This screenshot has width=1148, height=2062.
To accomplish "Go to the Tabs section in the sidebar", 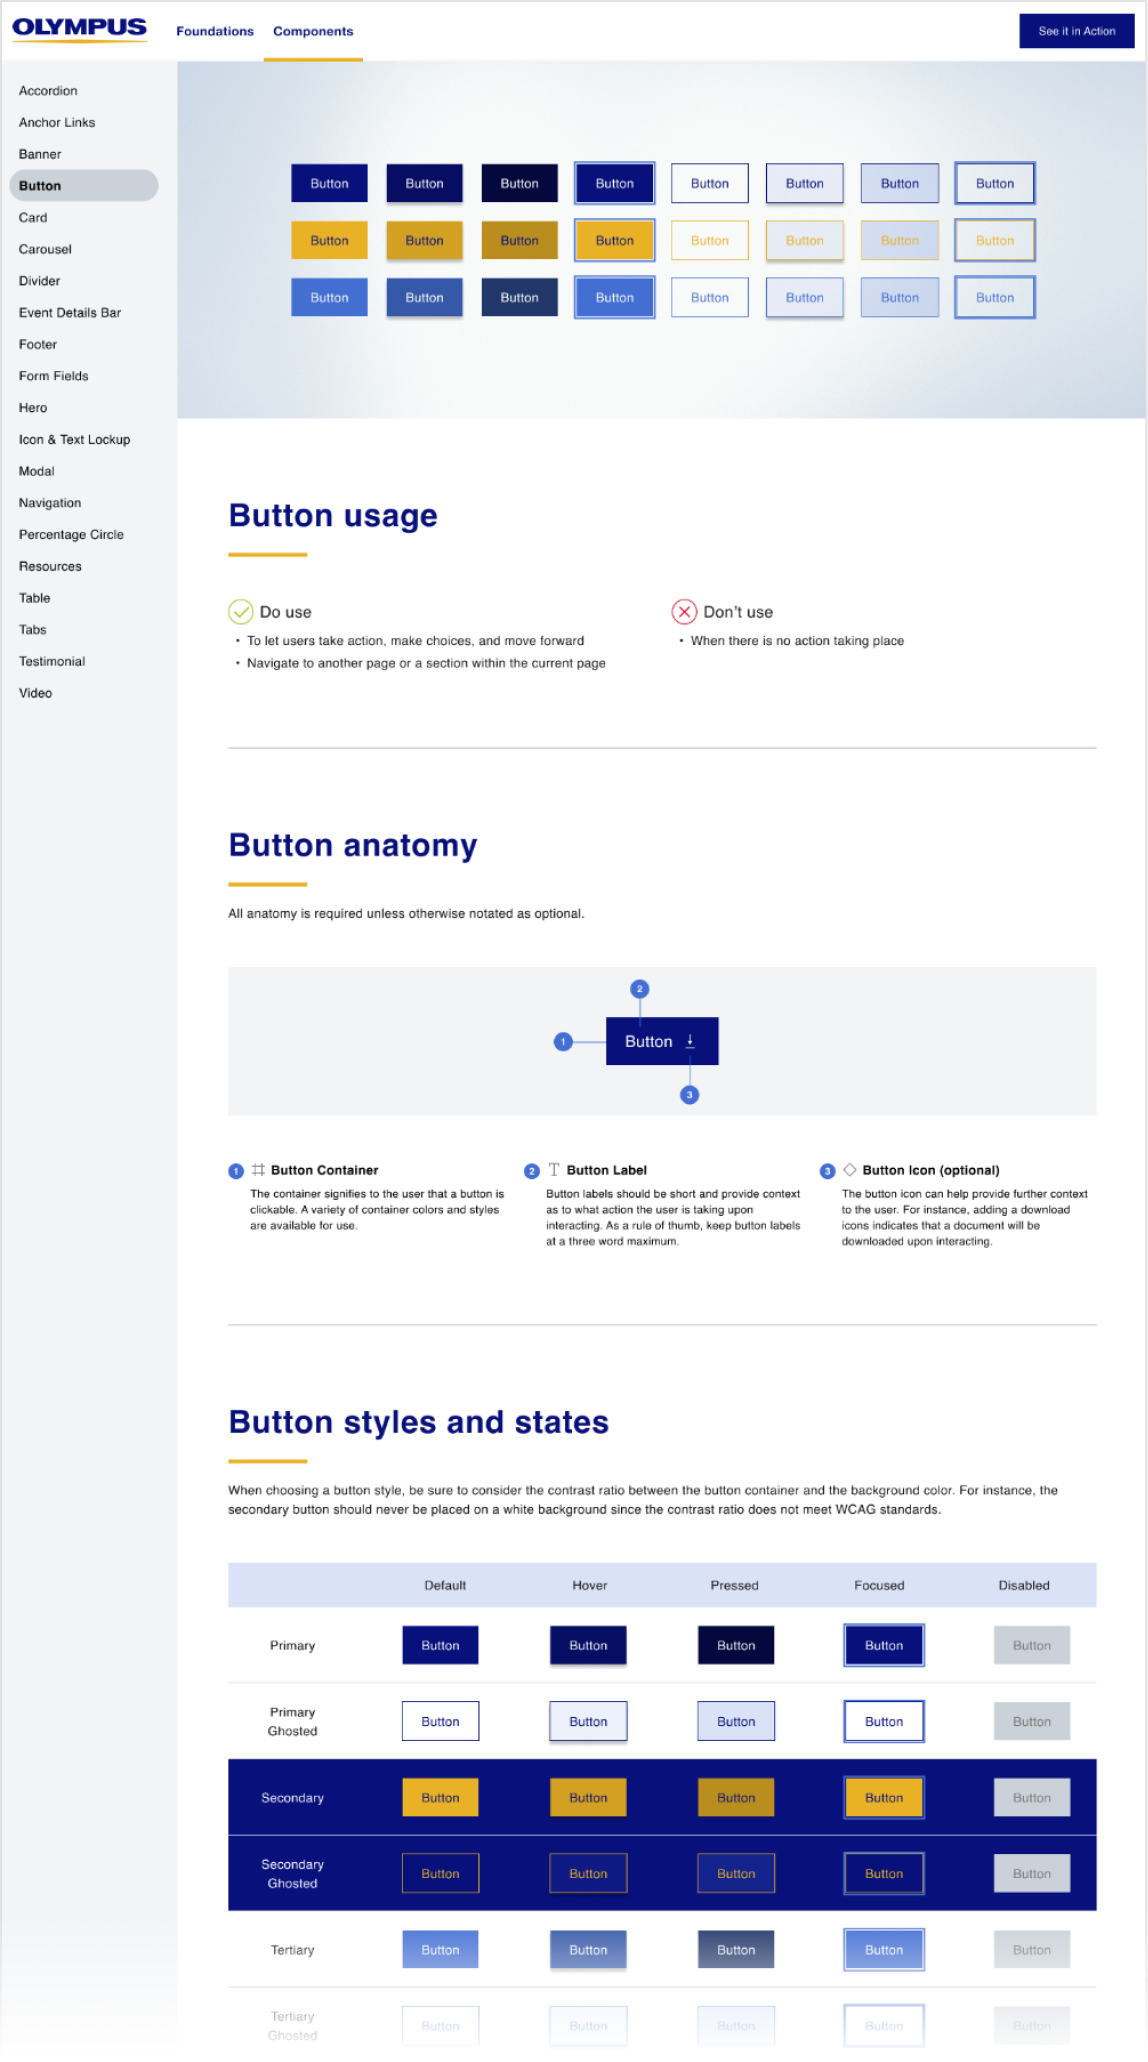I will click(x=33, y=629).
